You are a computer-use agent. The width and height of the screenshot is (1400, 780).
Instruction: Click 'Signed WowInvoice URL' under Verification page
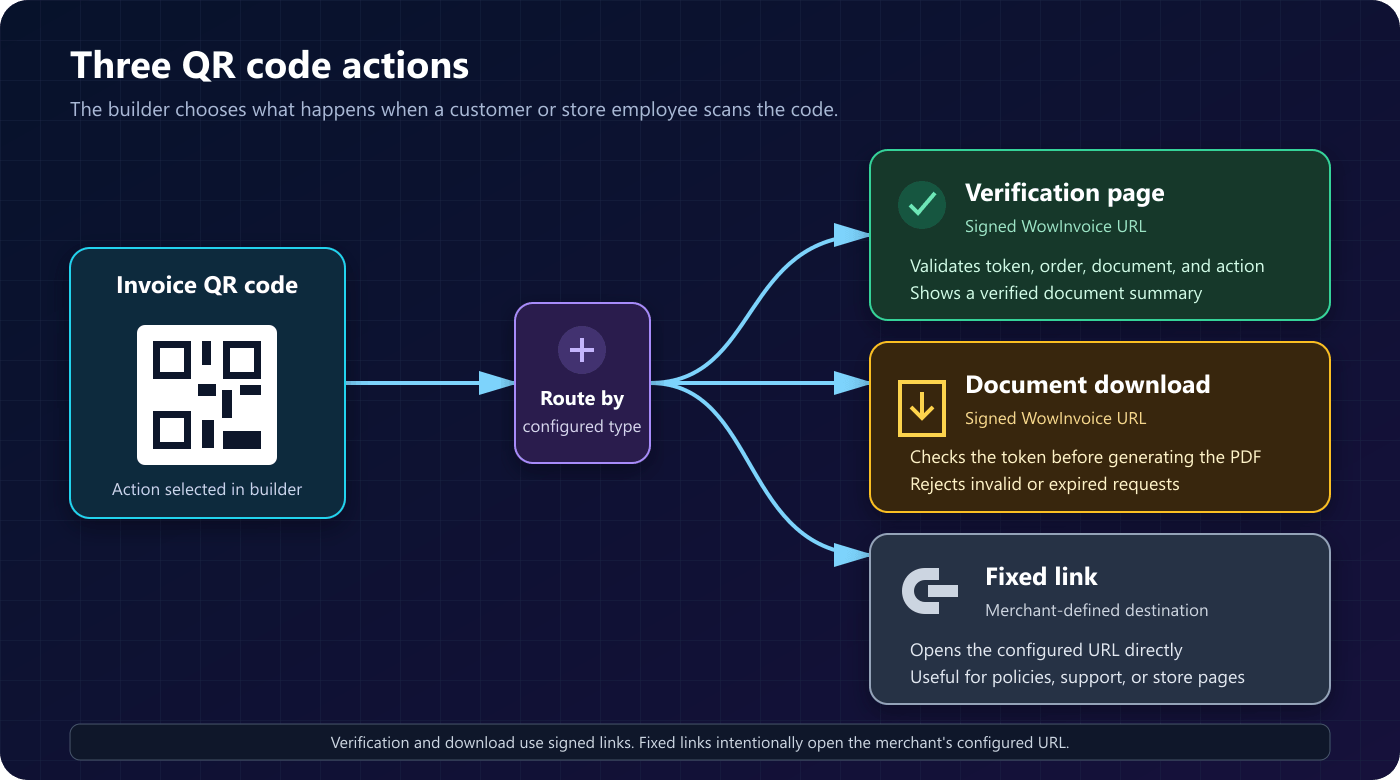1055,226
